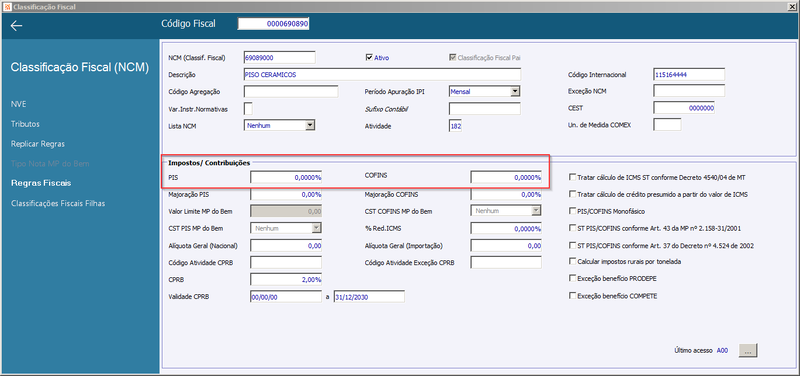Open Tributos in the sidebar

[25, 124]
